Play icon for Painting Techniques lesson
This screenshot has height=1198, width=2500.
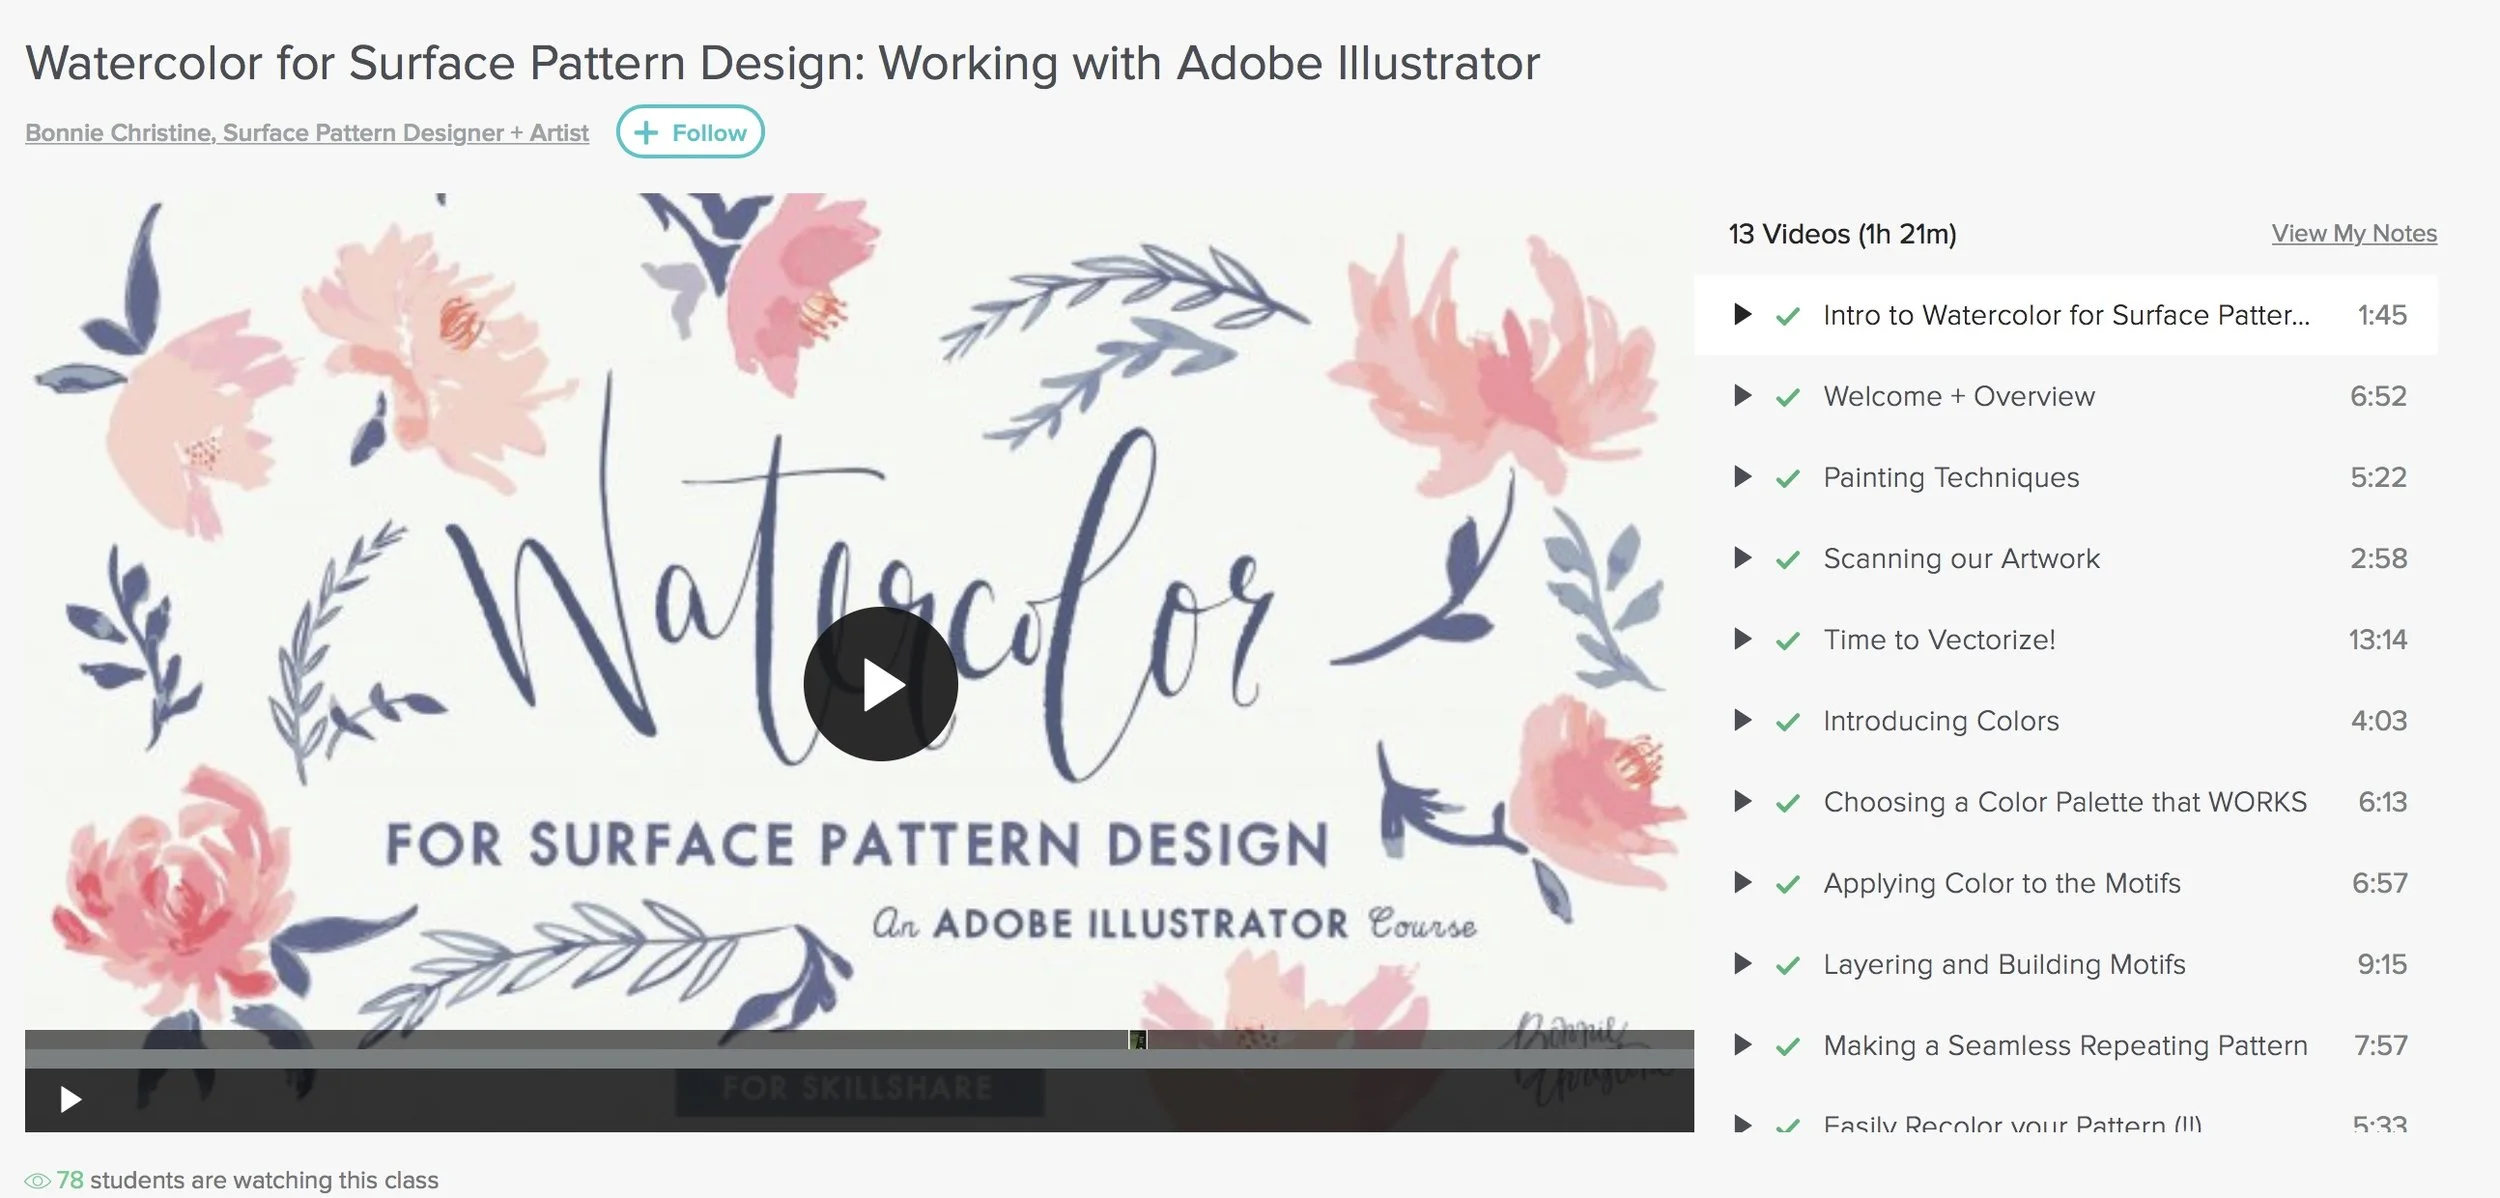pyautogui.click(x=1742, y=476)
